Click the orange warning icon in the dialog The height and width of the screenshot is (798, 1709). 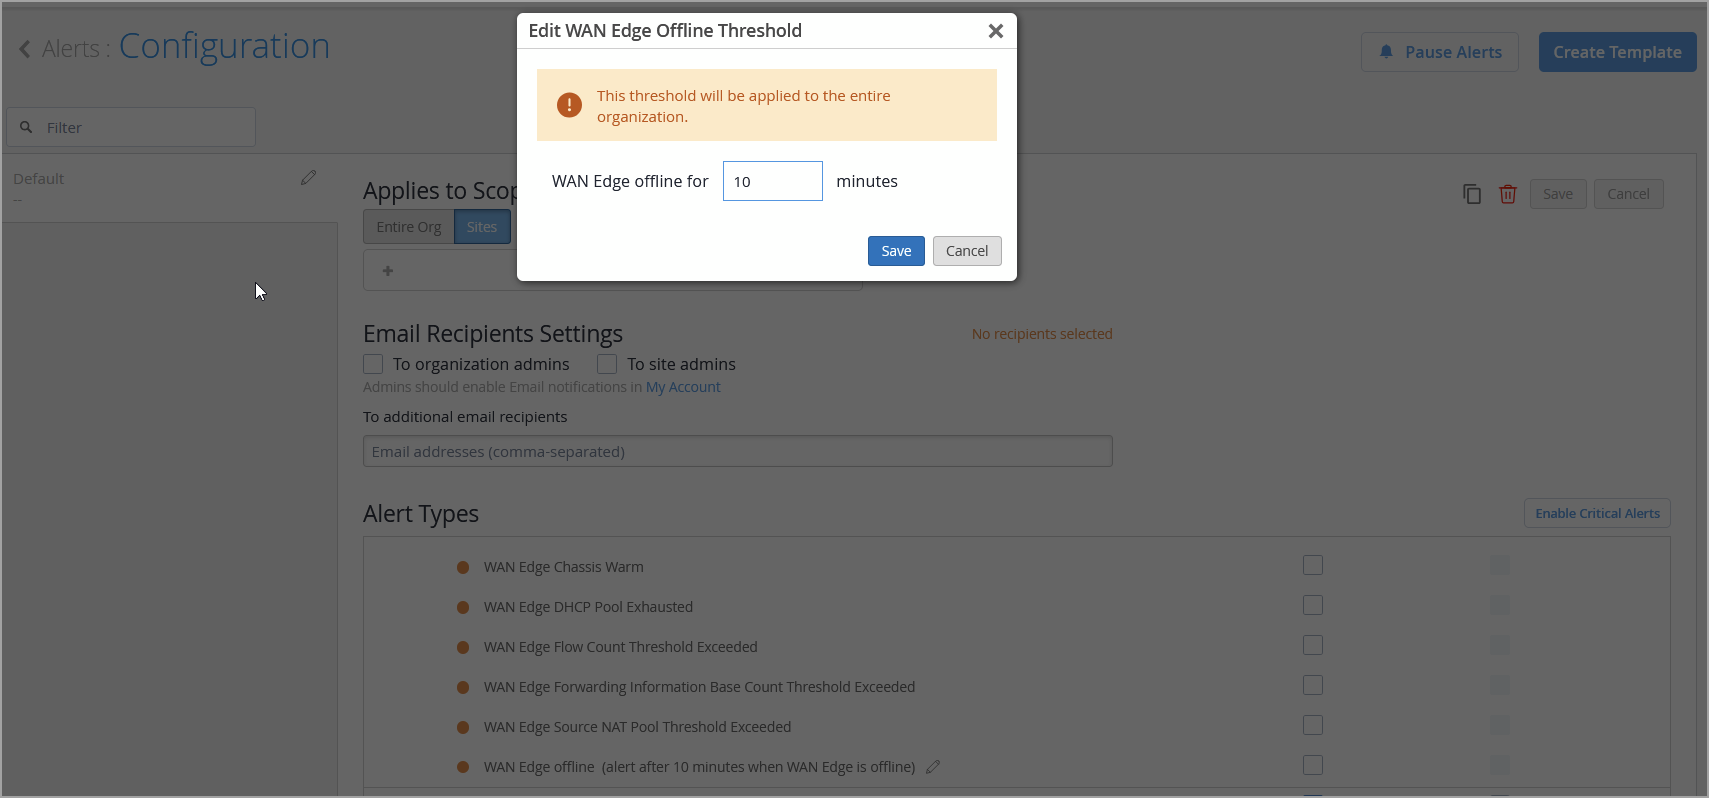(569, 105)
